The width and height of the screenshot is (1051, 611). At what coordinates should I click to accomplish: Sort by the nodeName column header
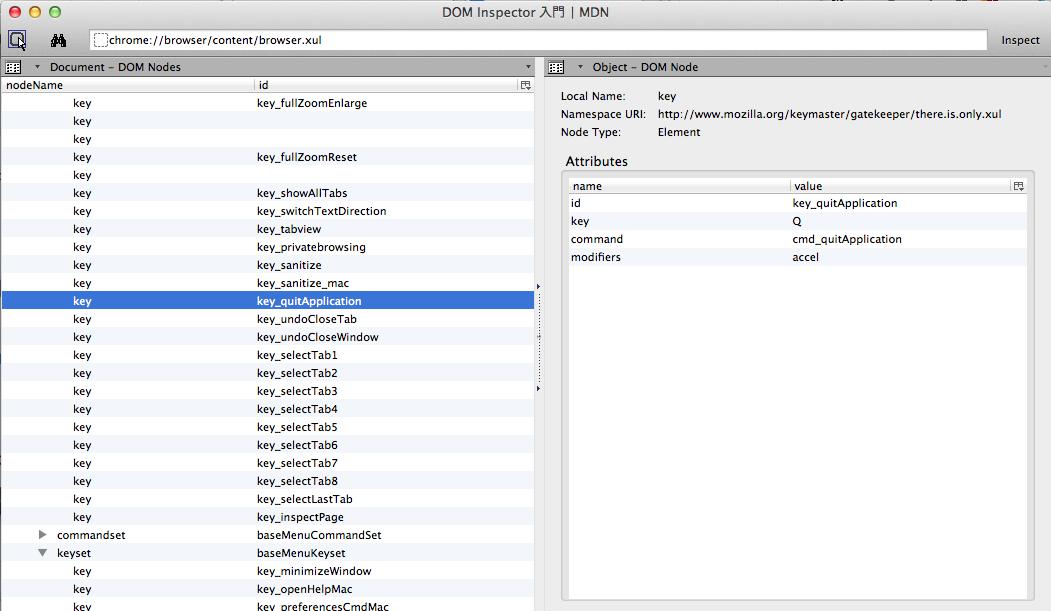[128, 85]
